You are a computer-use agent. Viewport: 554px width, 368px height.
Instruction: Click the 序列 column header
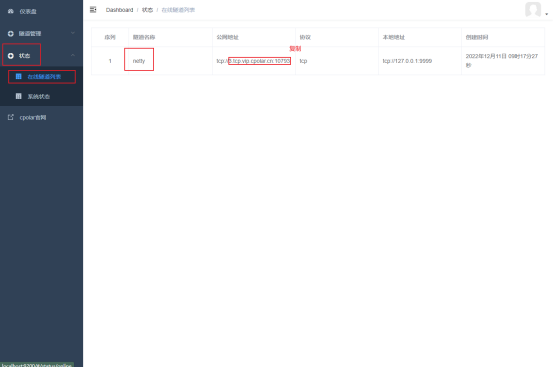pos(110,37)
